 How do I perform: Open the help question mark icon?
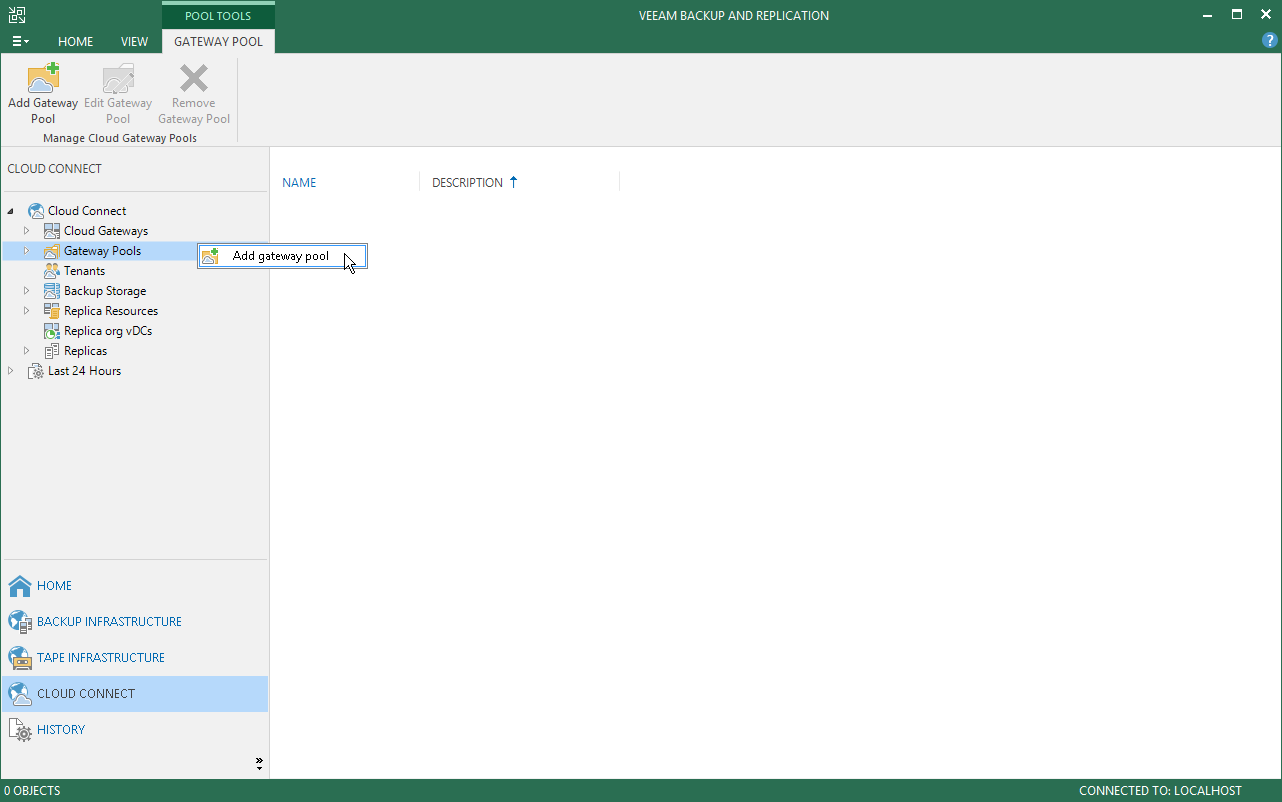(1270, 41)
